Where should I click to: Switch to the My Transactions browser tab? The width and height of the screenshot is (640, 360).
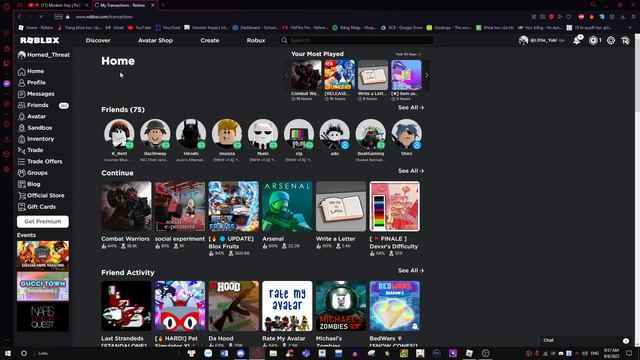pyautogui.click(x=122, y=5)
